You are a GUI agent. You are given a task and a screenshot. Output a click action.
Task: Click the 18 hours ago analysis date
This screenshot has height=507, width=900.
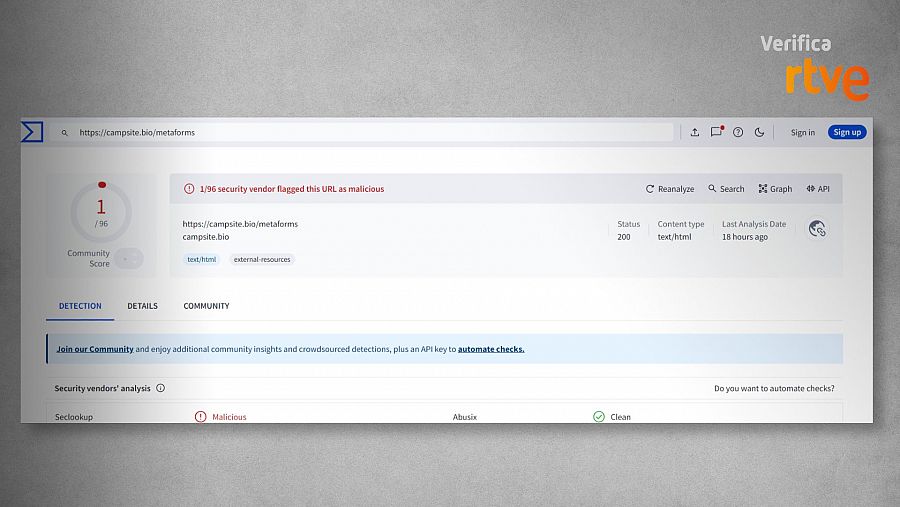(744, 237)
